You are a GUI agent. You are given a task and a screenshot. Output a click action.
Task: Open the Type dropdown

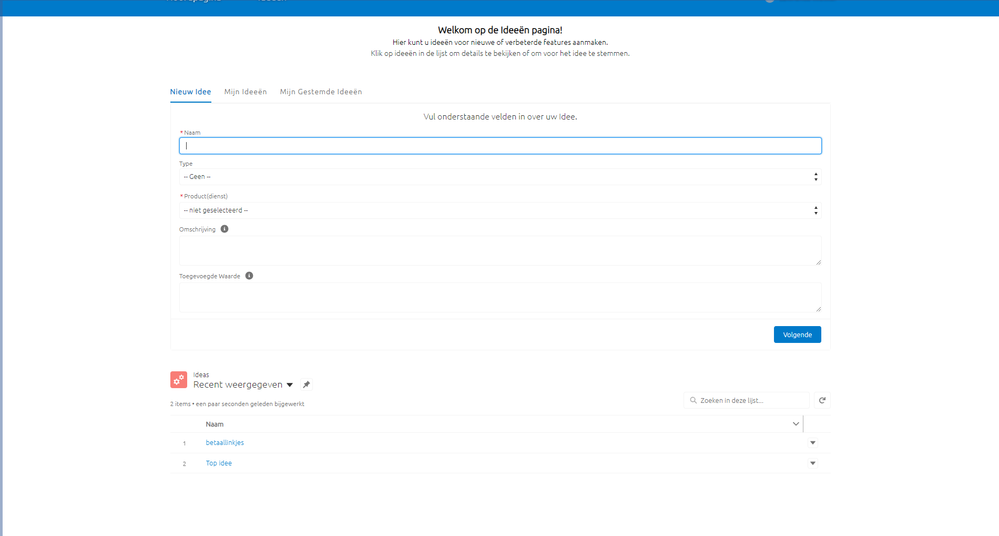(x=500, y=177)
